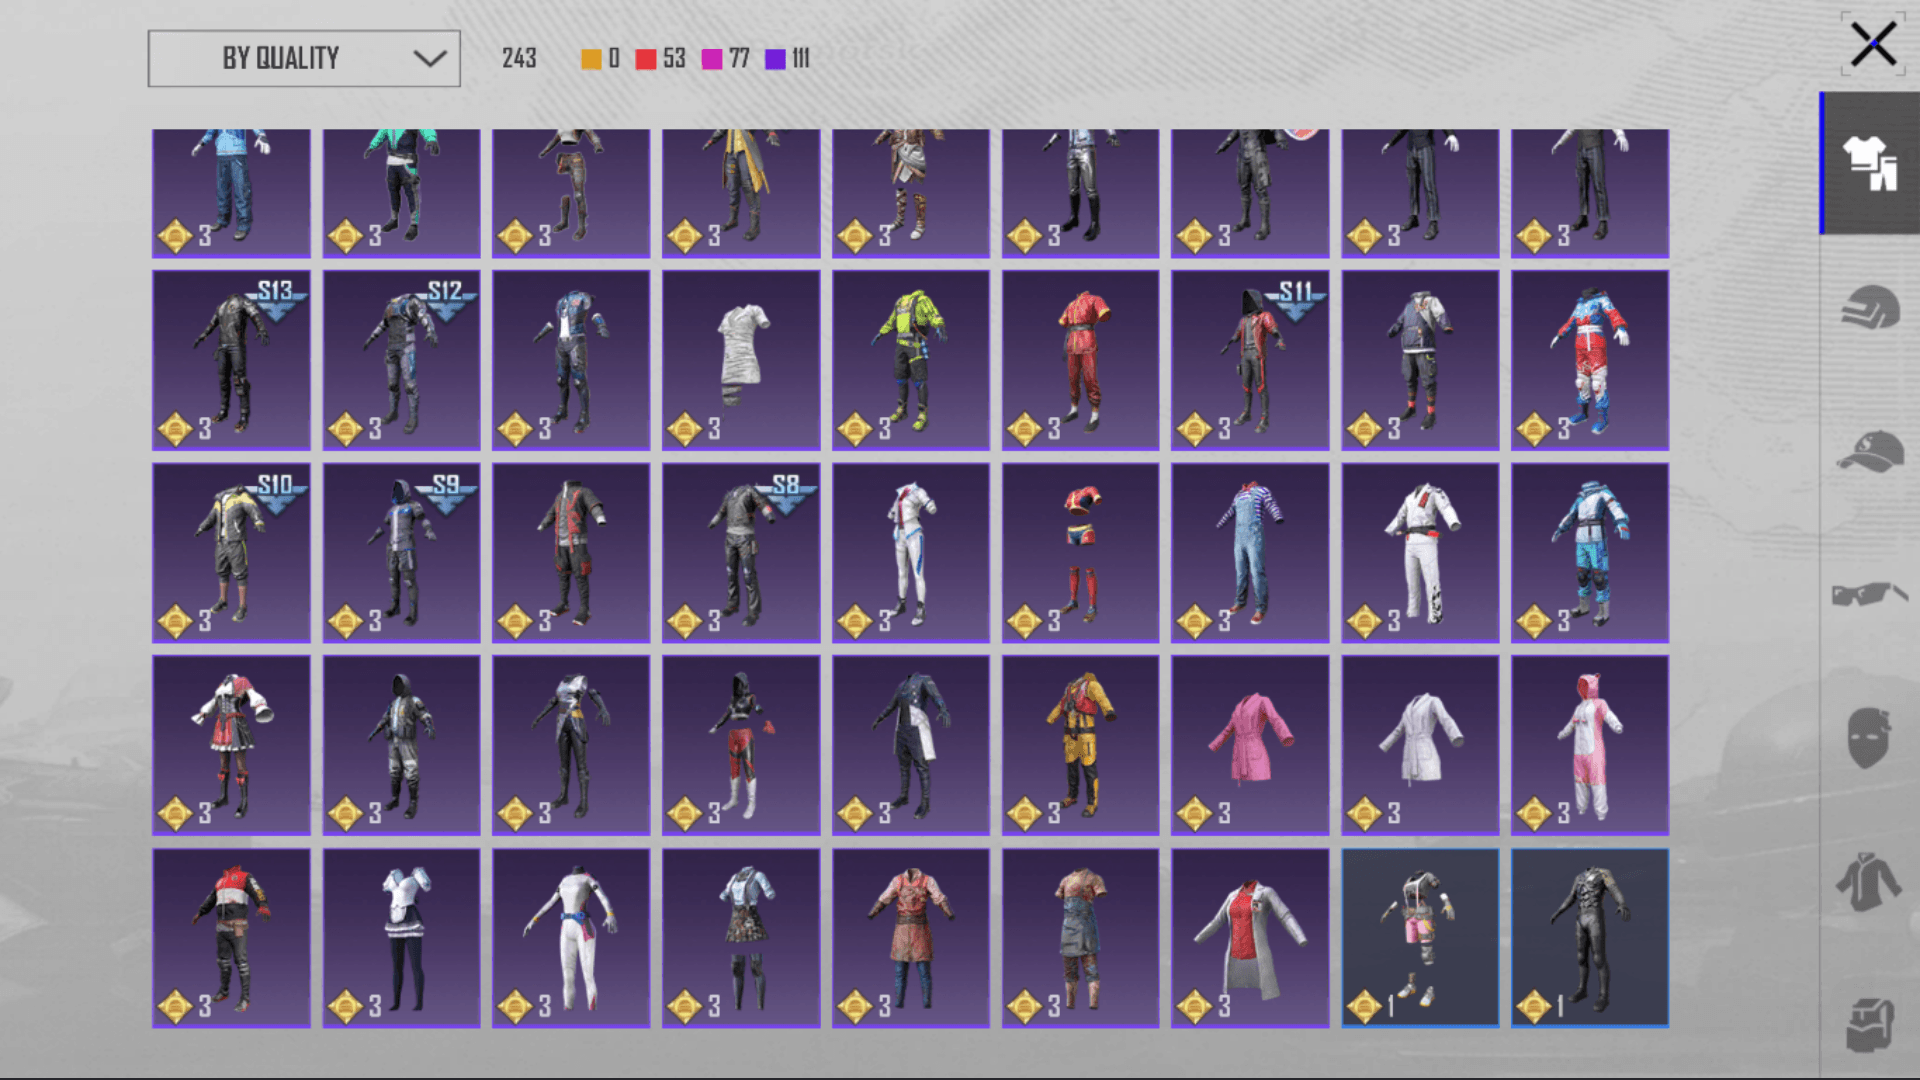Select the pink coat outfit
This screenshot has width=1920, height=1080.
click(1250, 745)
